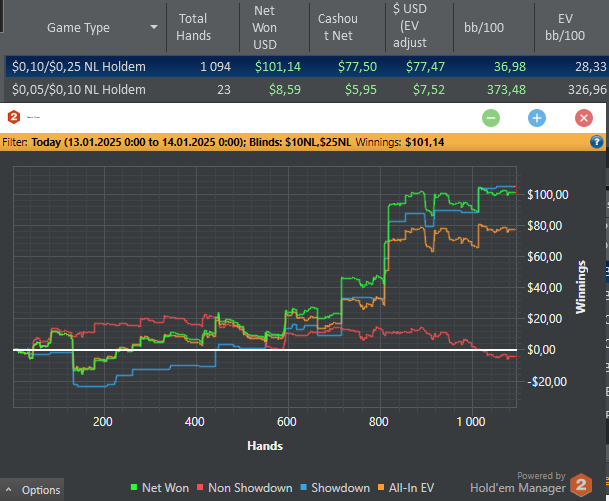Click the blue zoom-in plus icon
The height and width of the screenshot is (501, 609).
(537, 118)
